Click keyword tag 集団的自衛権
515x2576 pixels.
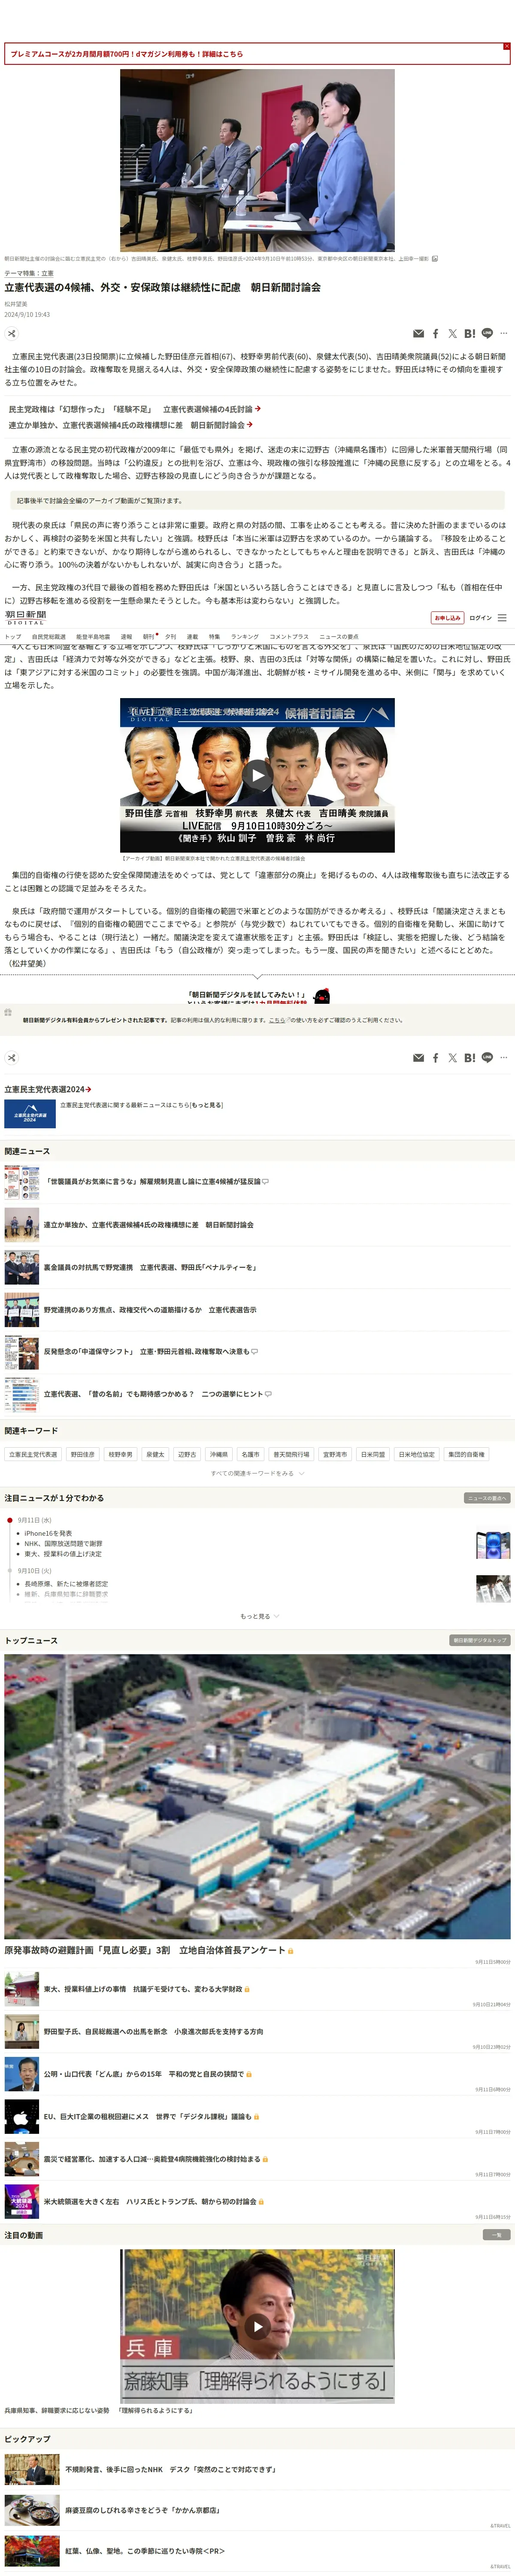pos(466,1454)
